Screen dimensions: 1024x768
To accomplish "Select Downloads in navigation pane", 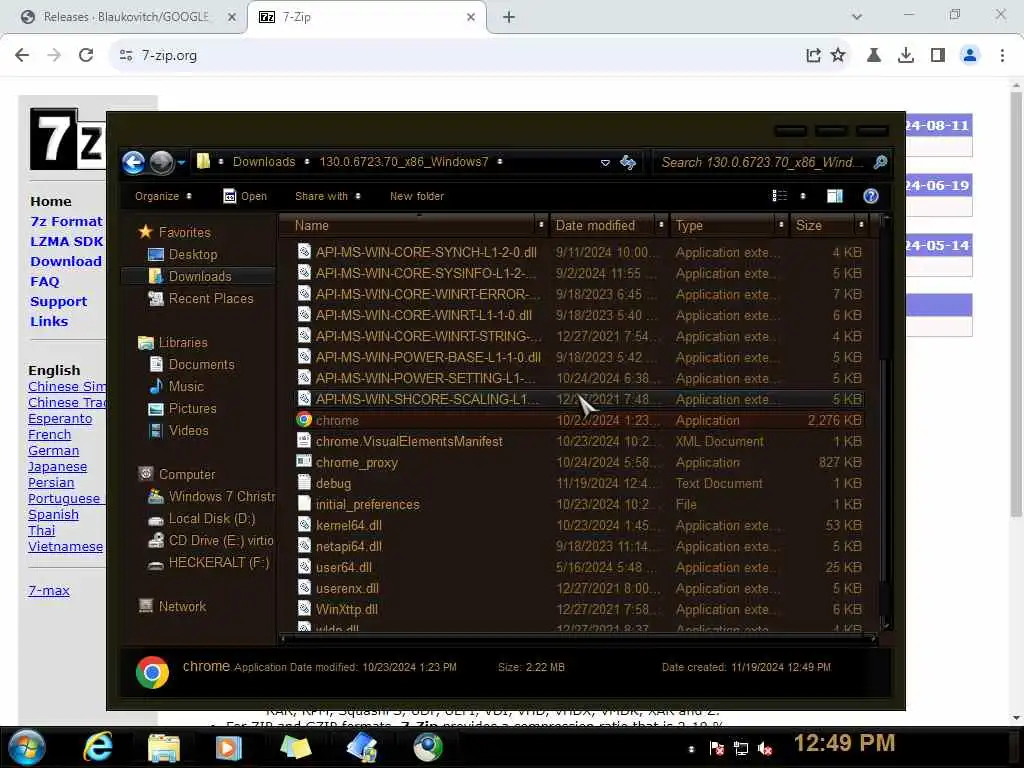I will click(x=200, y=276).
